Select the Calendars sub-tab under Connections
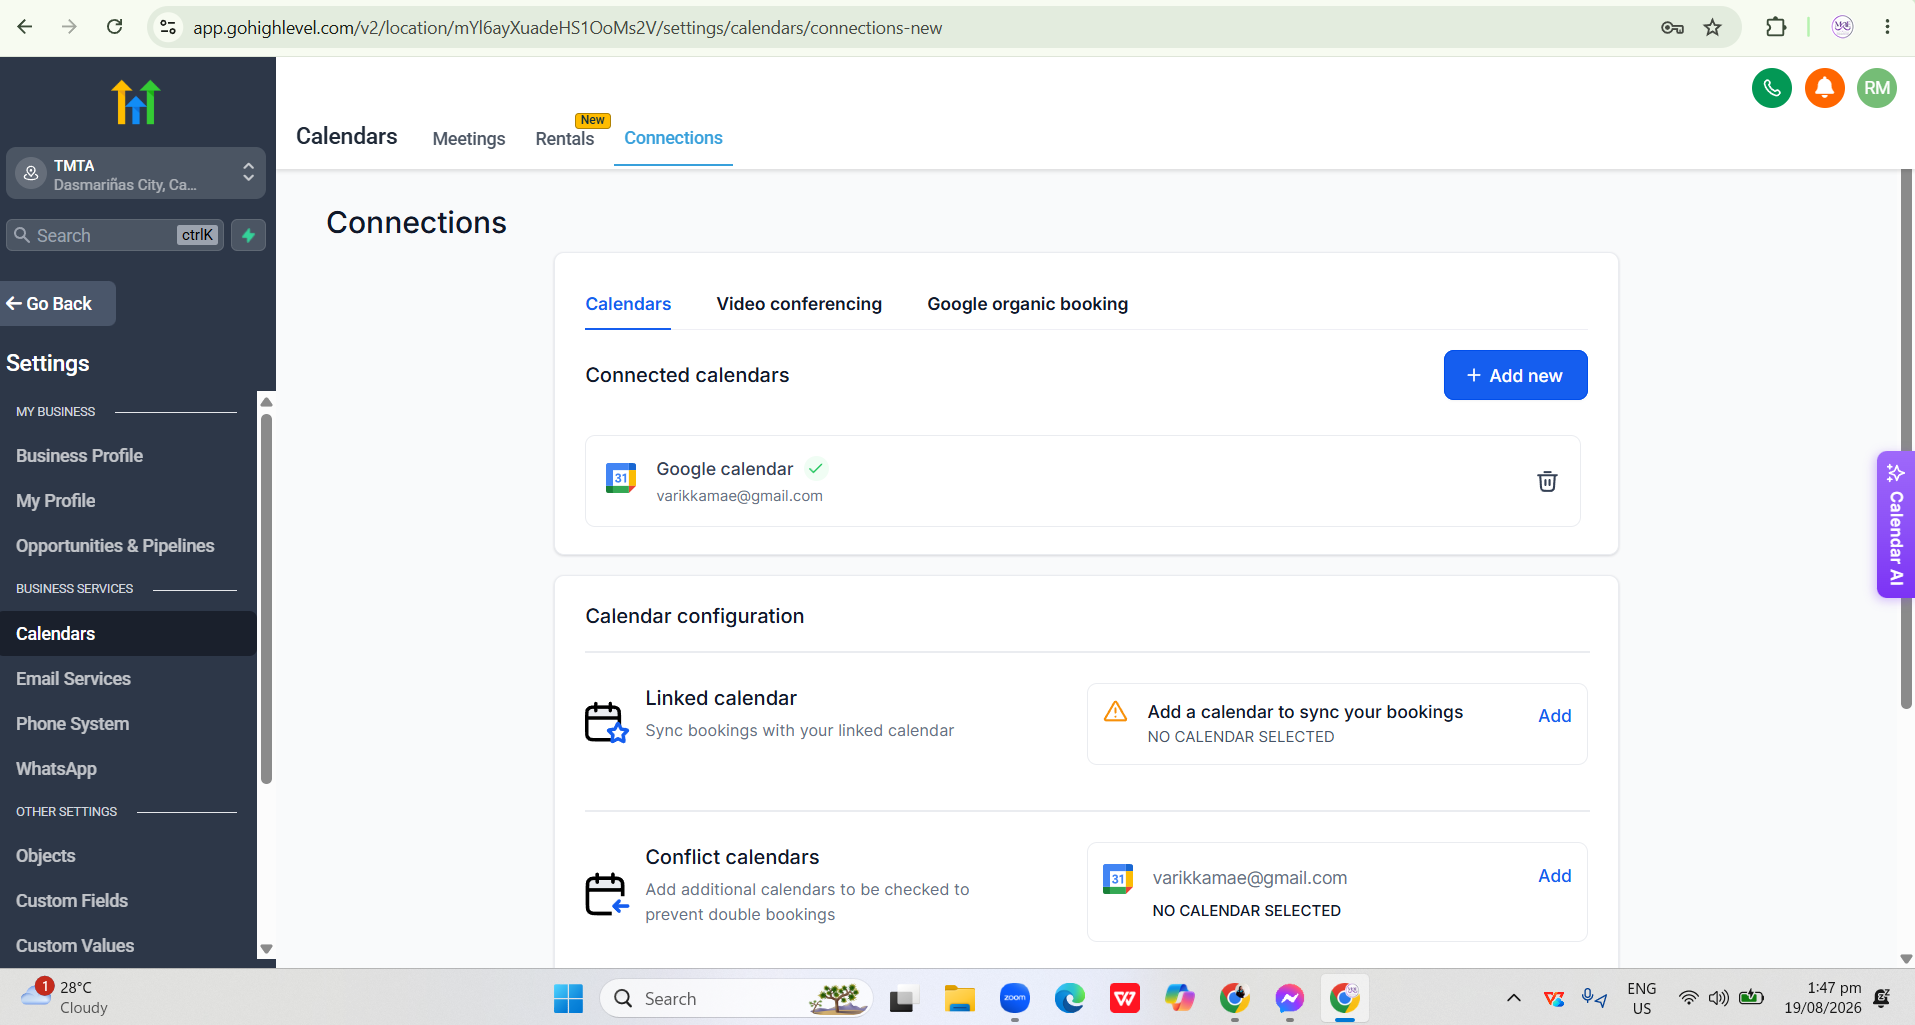This screenshot has width=1915, height=1025. pyautogui.click(x=628, y=304)
